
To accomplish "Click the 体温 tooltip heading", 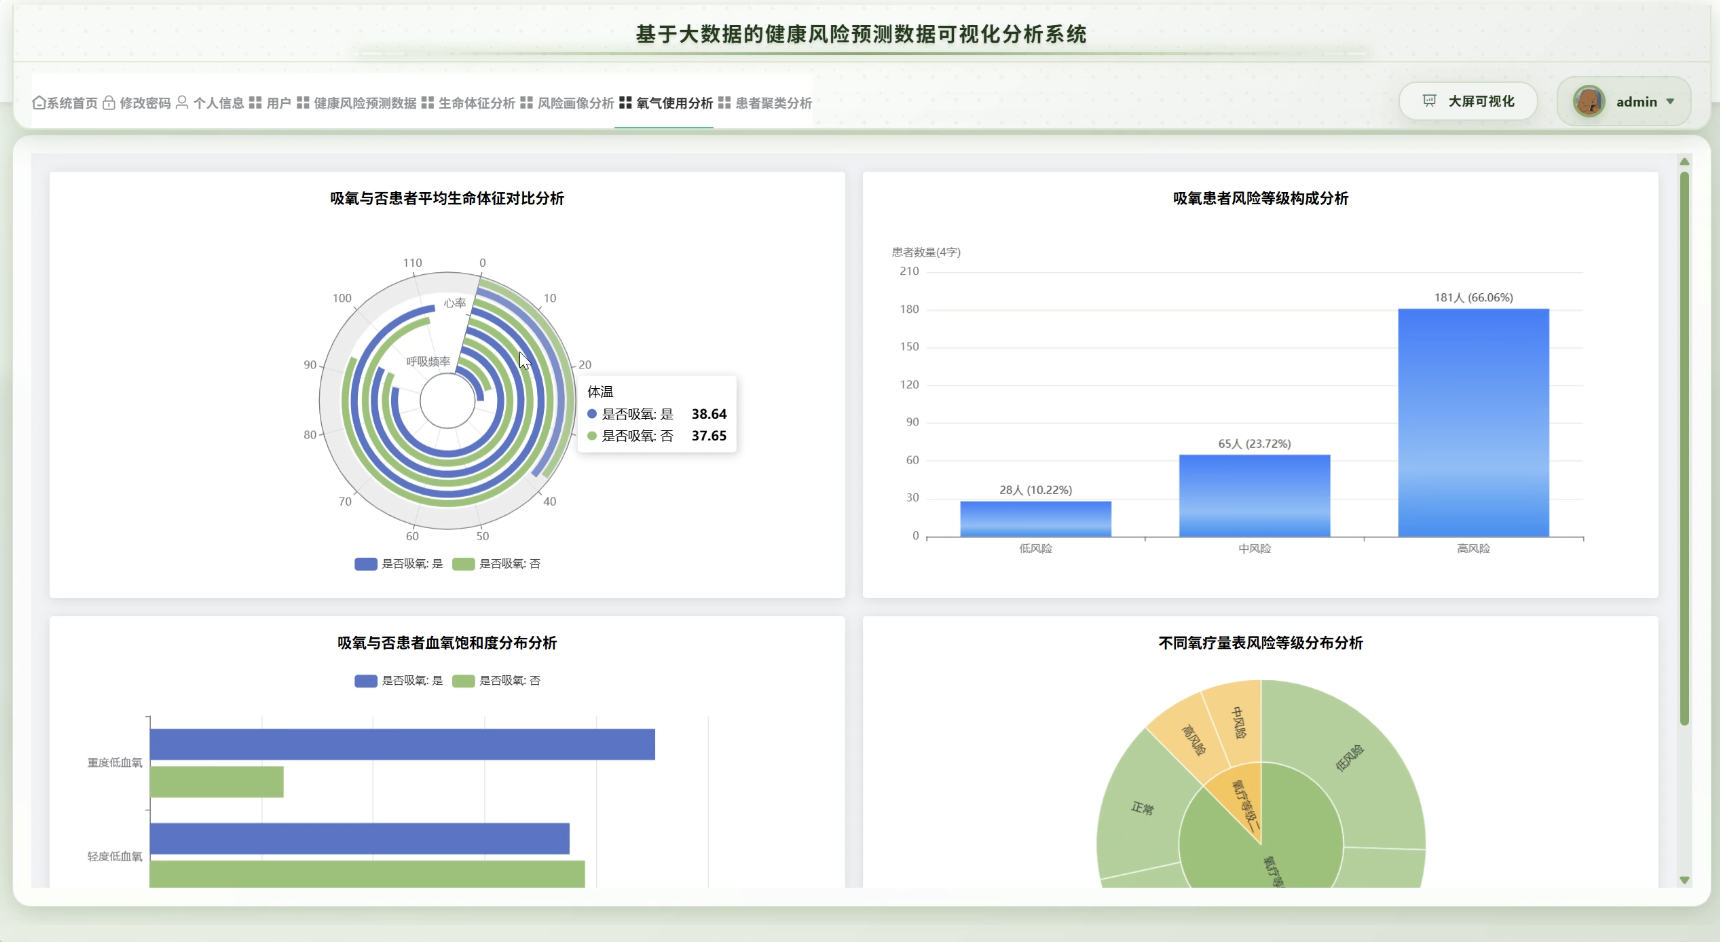I will pos(600,392).
